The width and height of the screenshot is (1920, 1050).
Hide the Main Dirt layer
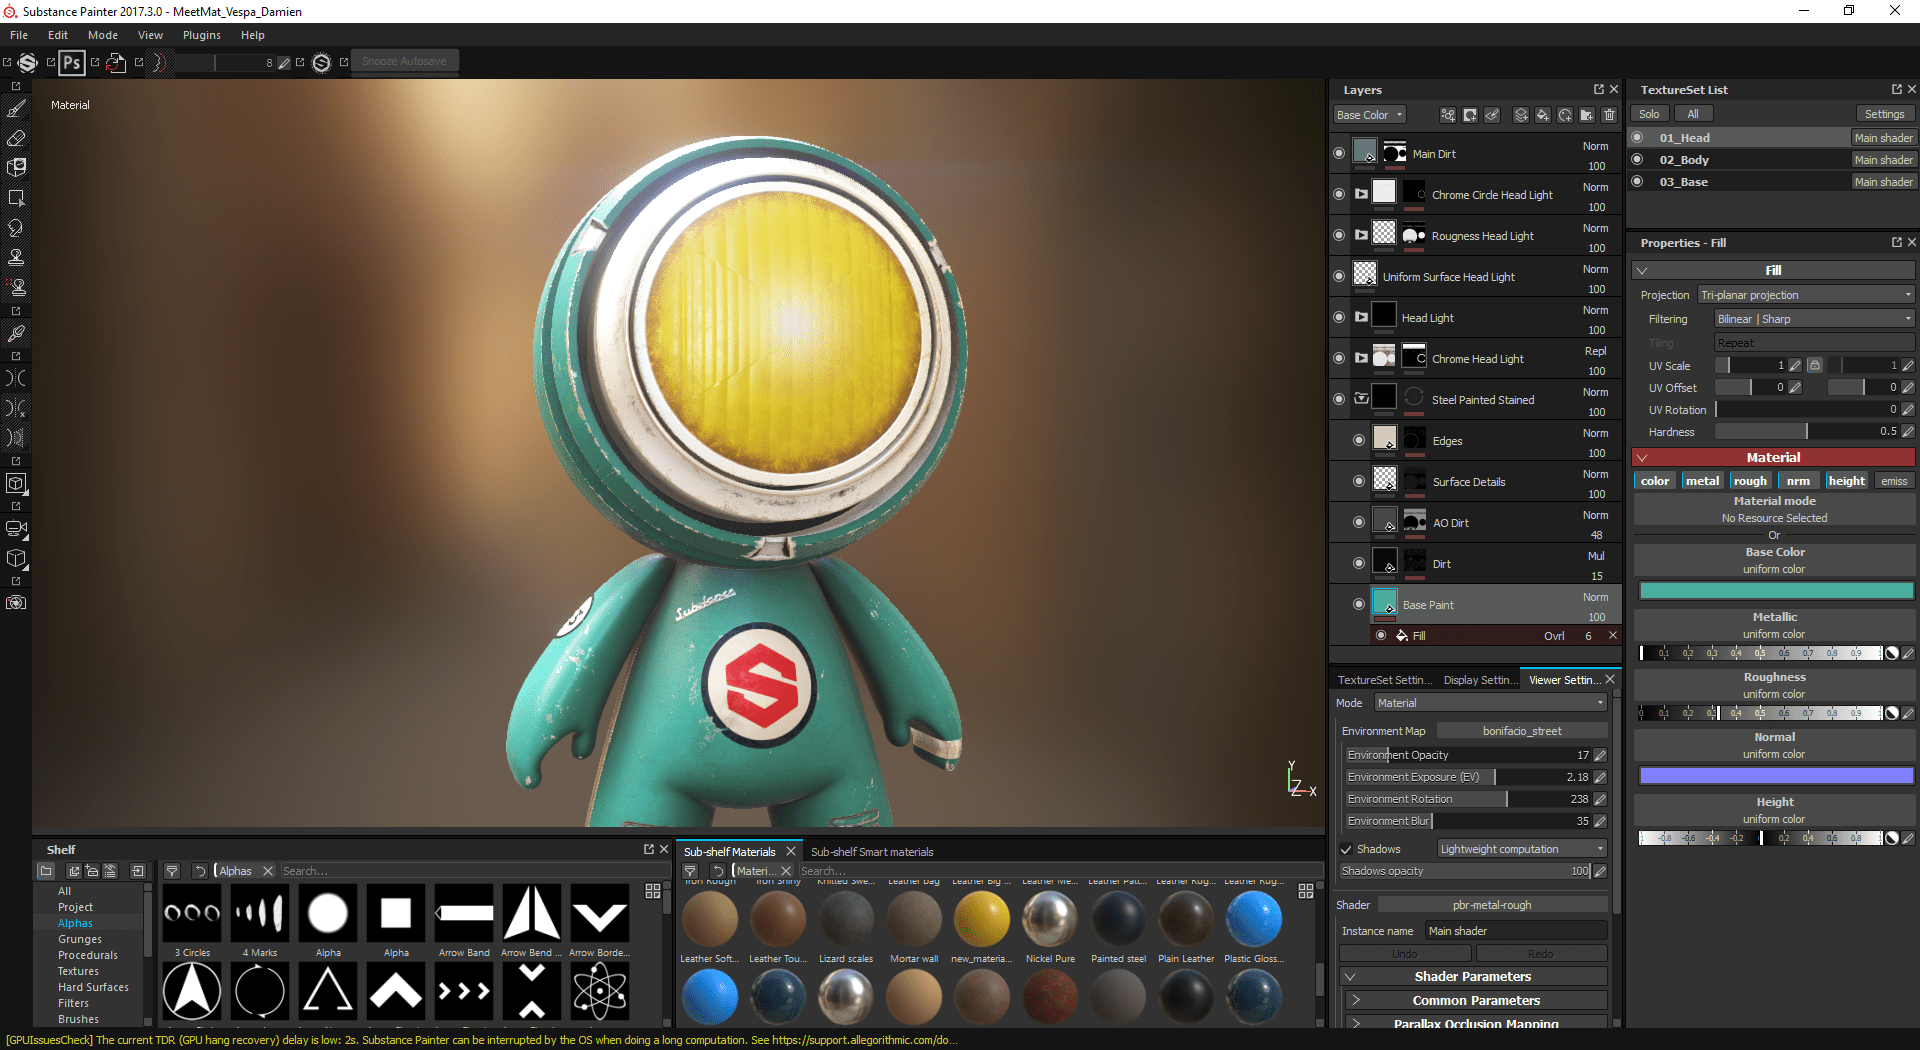tap(1339, 154)
